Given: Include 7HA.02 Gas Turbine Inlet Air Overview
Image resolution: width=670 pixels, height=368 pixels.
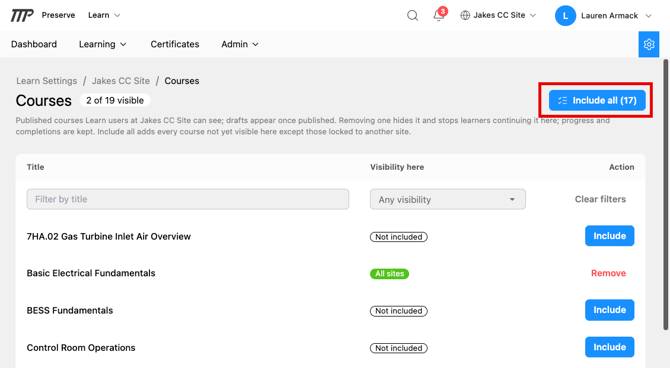Looking at the screenshot, I should [609, 236].
